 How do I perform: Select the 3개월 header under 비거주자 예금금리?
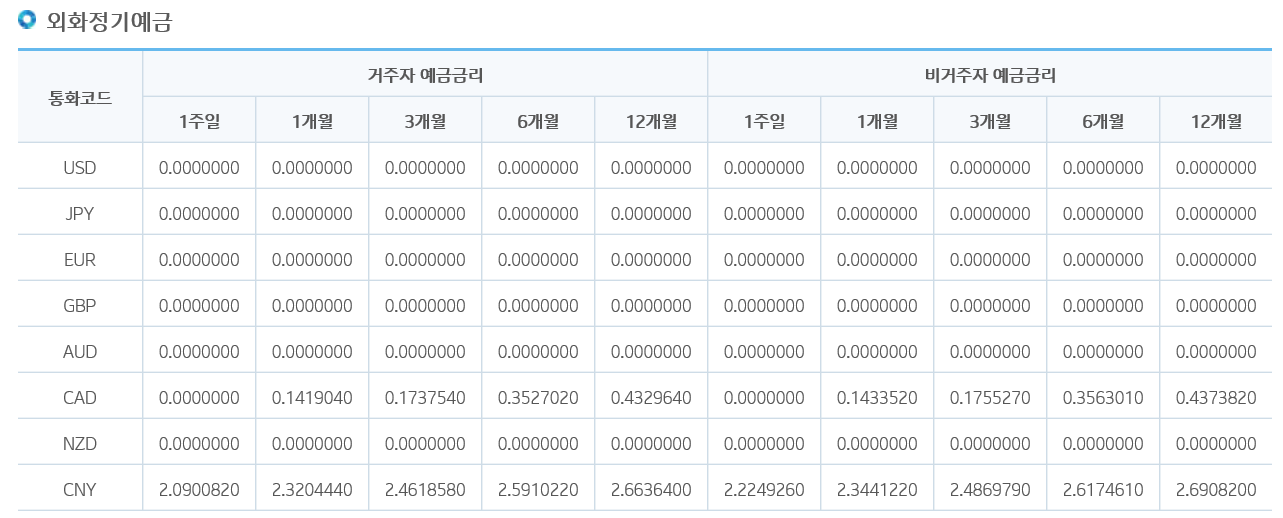coord(990,121)
